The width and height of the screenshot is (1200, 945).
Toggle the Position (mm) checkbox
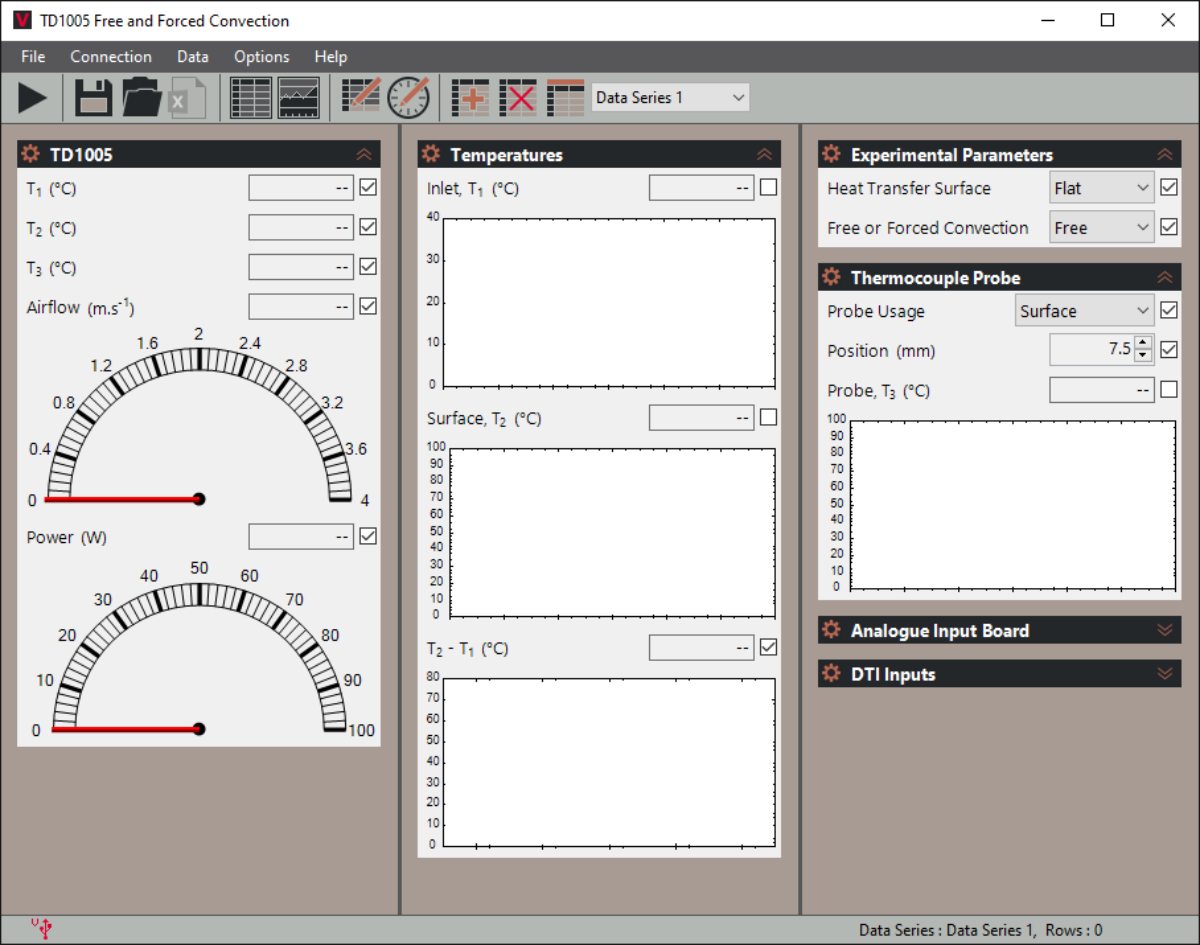[1169, 350]
